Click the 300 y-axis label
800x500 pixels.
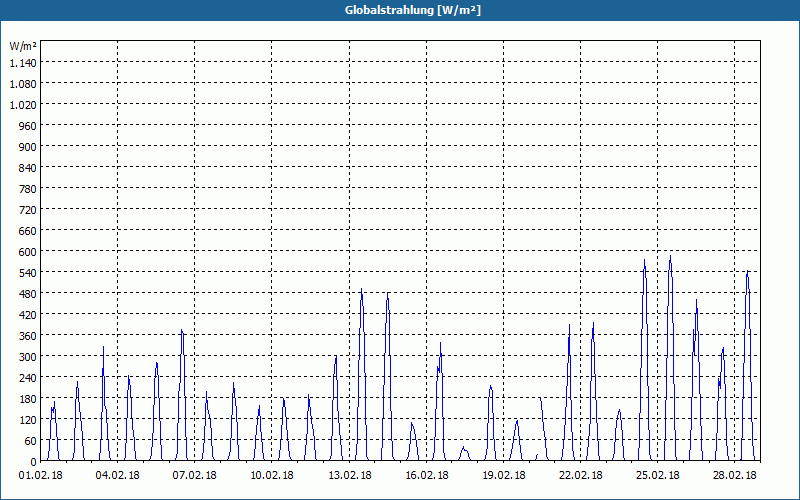[28, 357]
